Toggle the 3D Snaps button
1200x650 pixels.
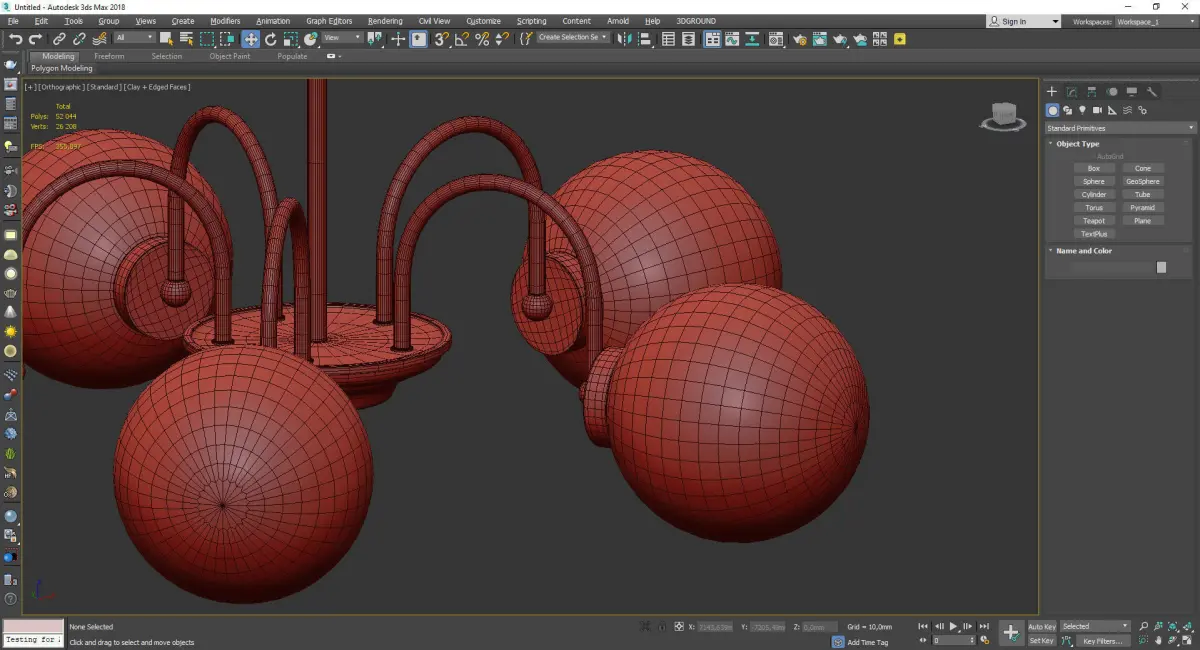[x=441, y=39]
